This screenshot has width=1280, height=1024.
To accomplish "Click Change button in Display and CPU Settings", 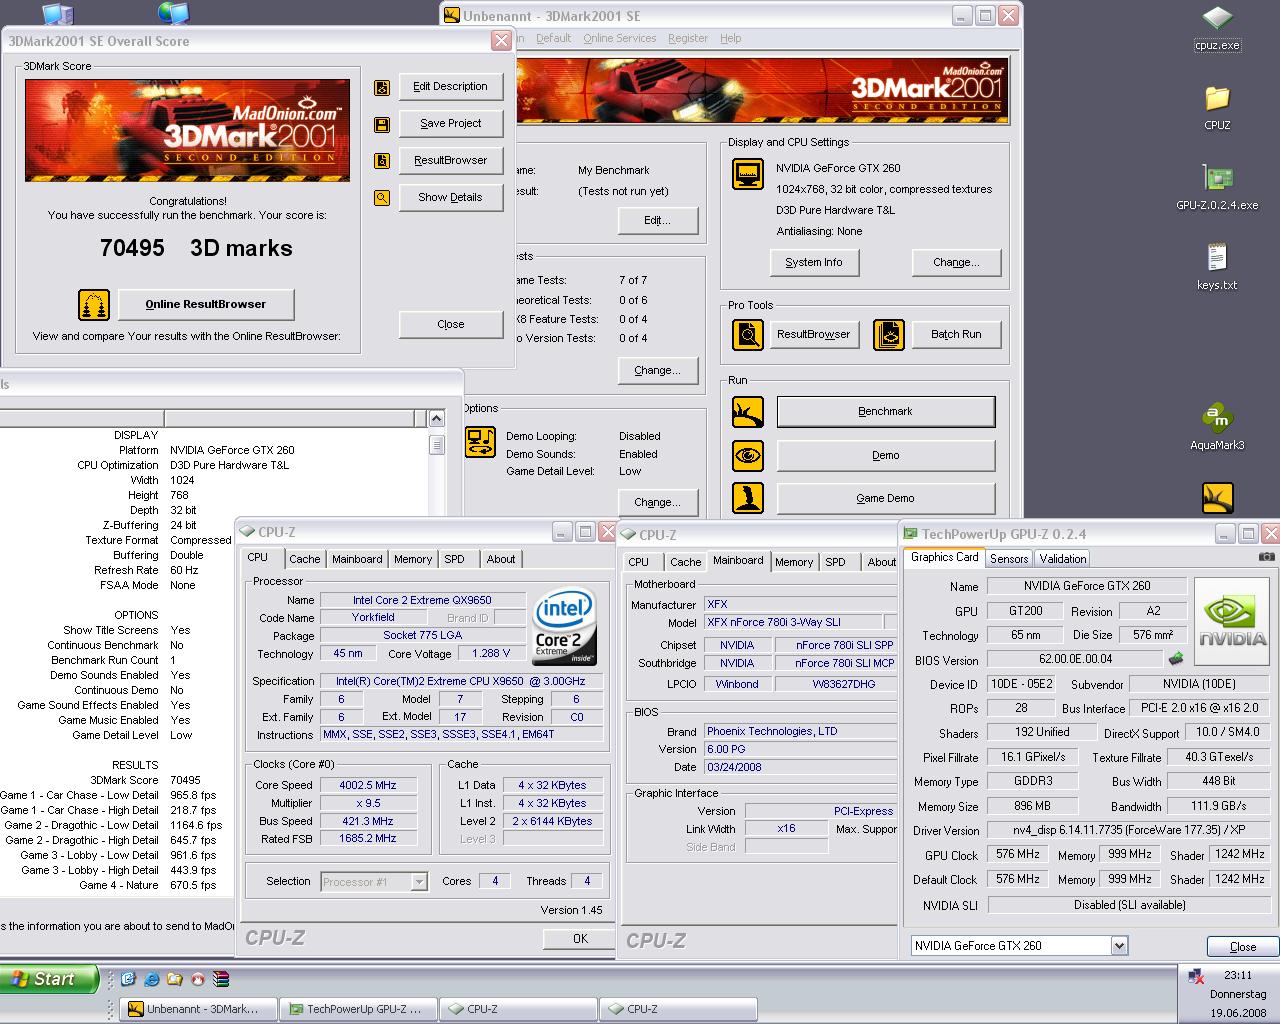I will (956, 262).
